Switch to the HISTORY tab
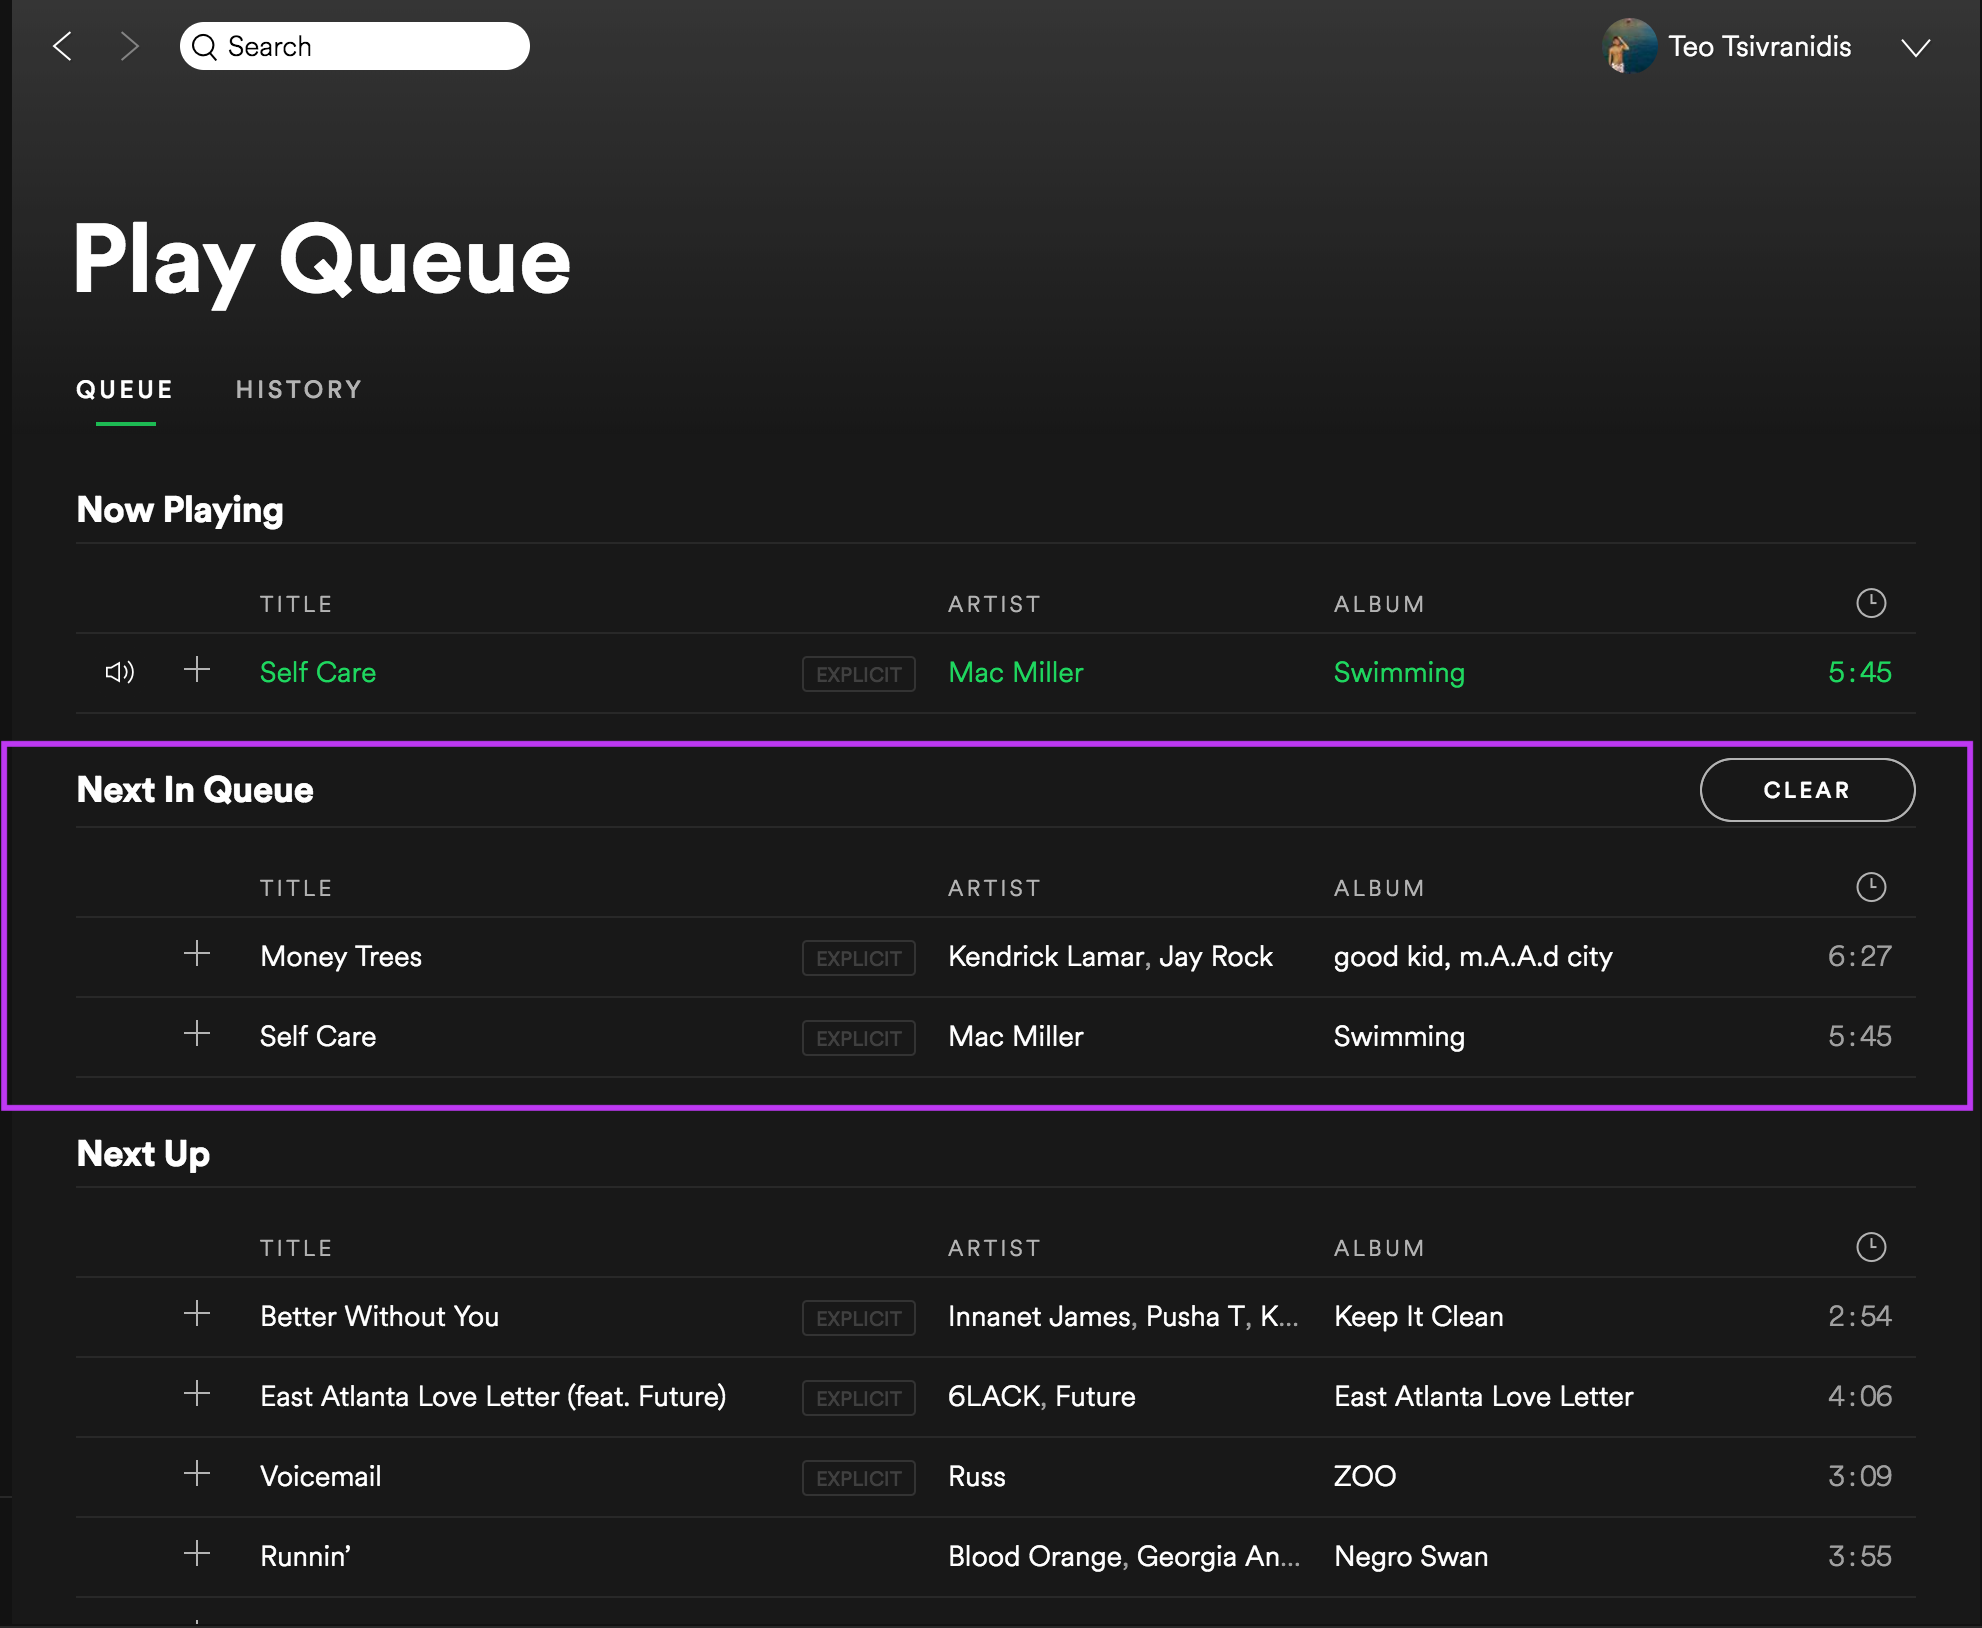Screen dimensions: 1982x1628 pyautogui.click(x=299, y=390)
